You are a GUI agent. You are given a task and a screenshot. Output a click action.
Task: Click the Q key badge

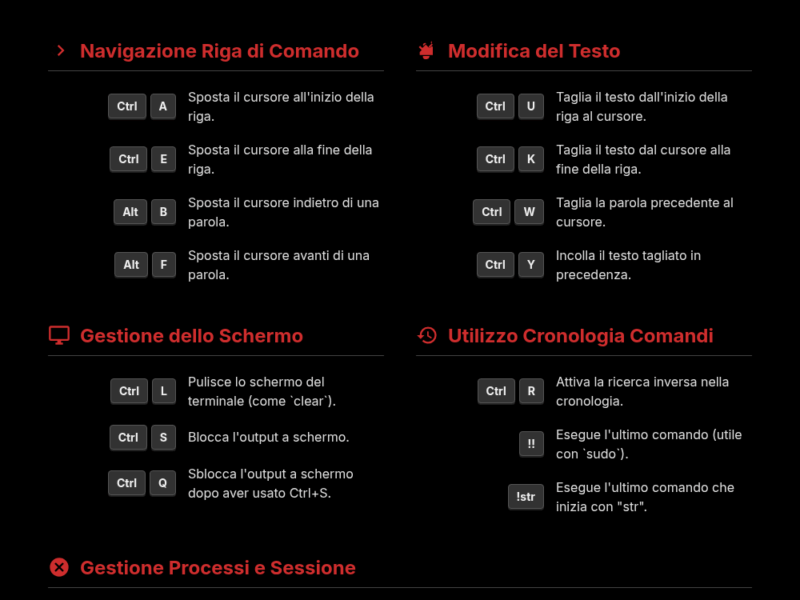tap(162, 483)
